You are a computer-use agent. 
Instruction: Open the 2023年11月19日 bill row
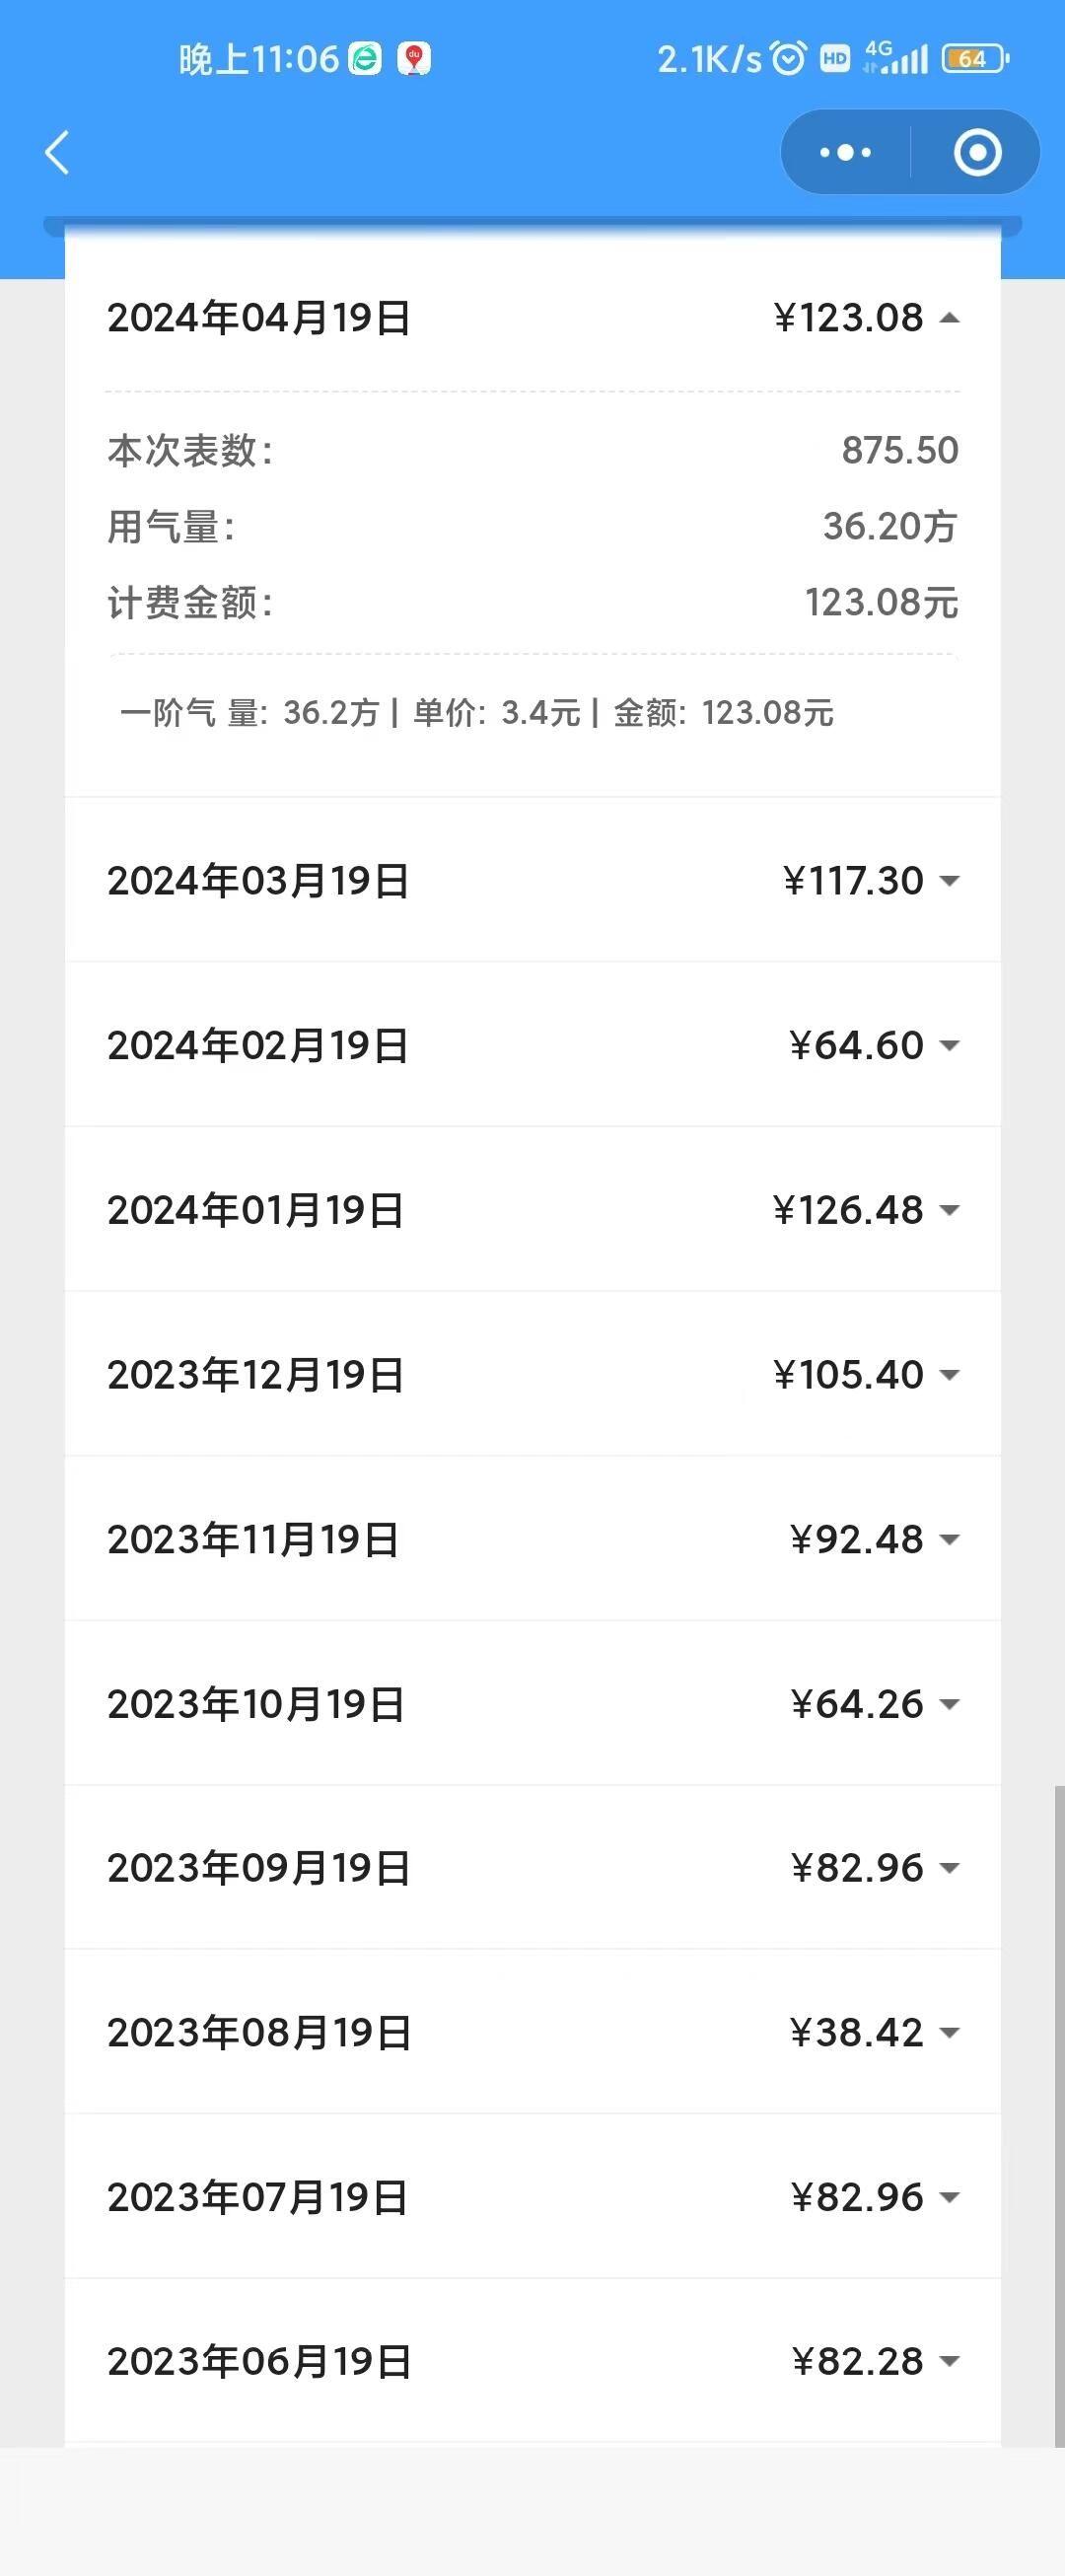coord(532,1539)
